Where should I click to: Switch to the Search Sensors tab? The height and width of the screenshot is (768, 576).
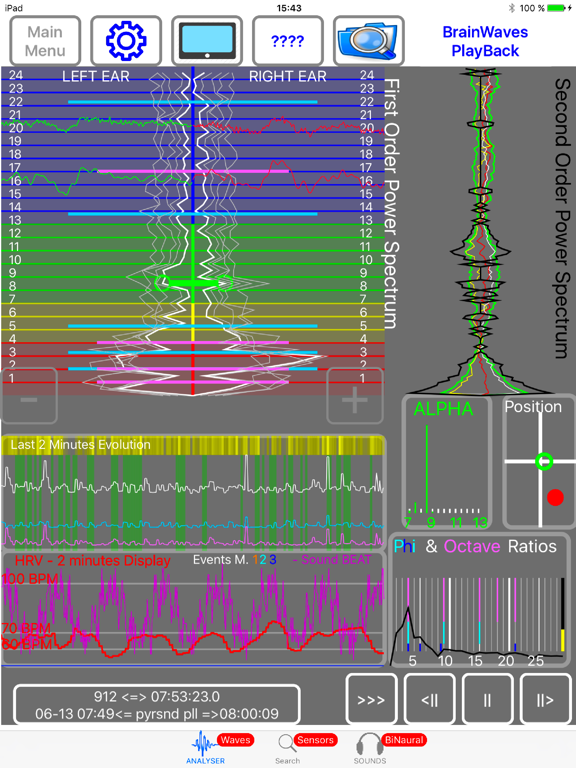pyautogui.click(x=307, y=747)
